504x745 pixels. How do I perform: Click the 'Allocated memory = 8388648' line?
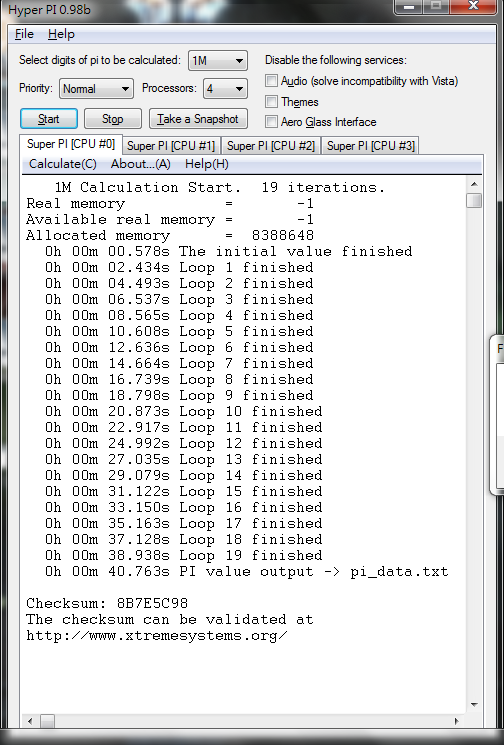pyautogui.click(x=170, y=236)
